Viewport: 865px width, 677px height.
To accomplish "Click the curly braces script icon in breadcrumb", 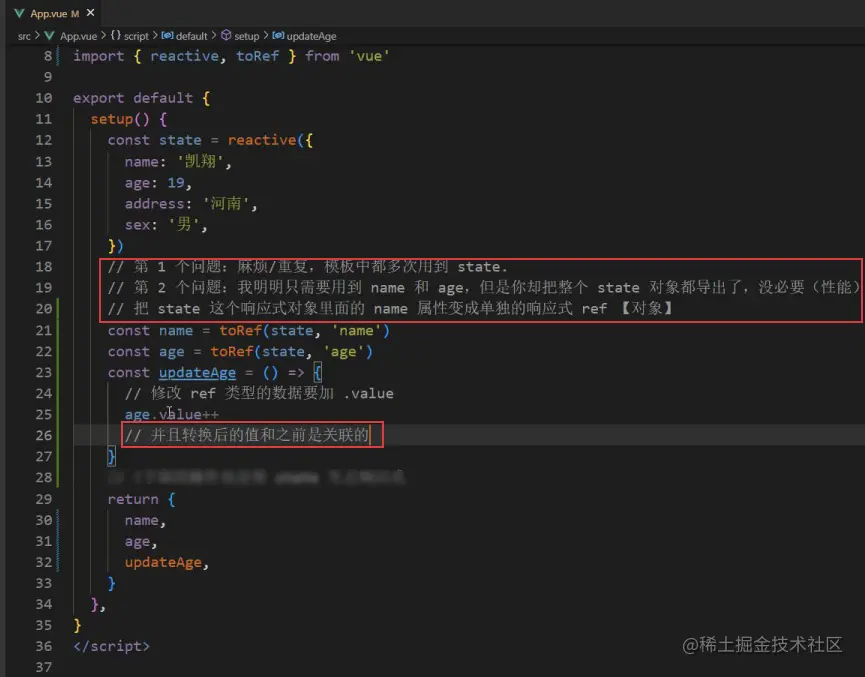I will pyautogui.click(x=115, y=35).
